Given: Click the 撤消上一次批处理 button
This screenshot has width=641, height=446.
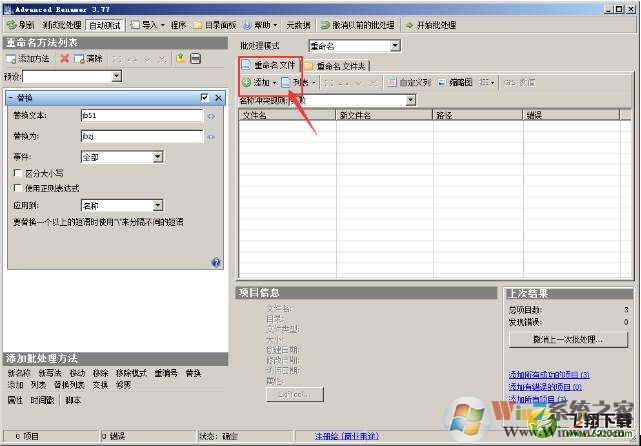Looking at the screenshot, I should [568, 340].
